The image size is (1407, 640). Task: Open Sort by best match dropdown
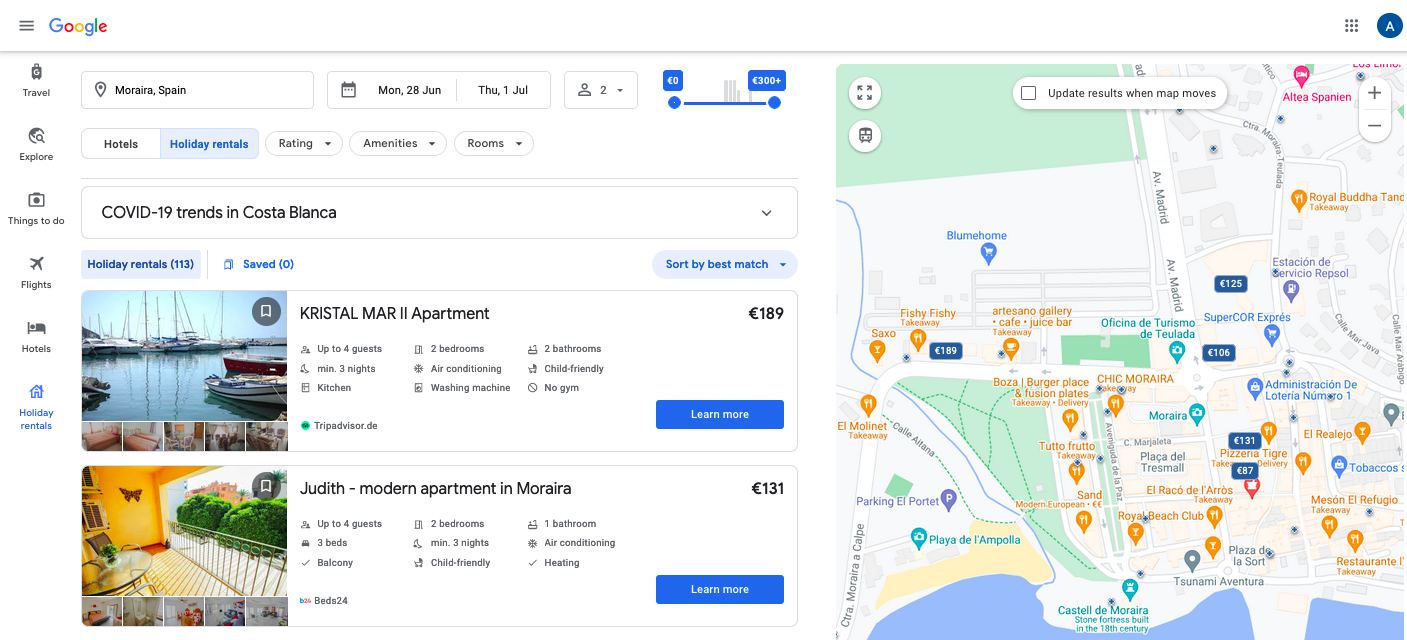725,264
